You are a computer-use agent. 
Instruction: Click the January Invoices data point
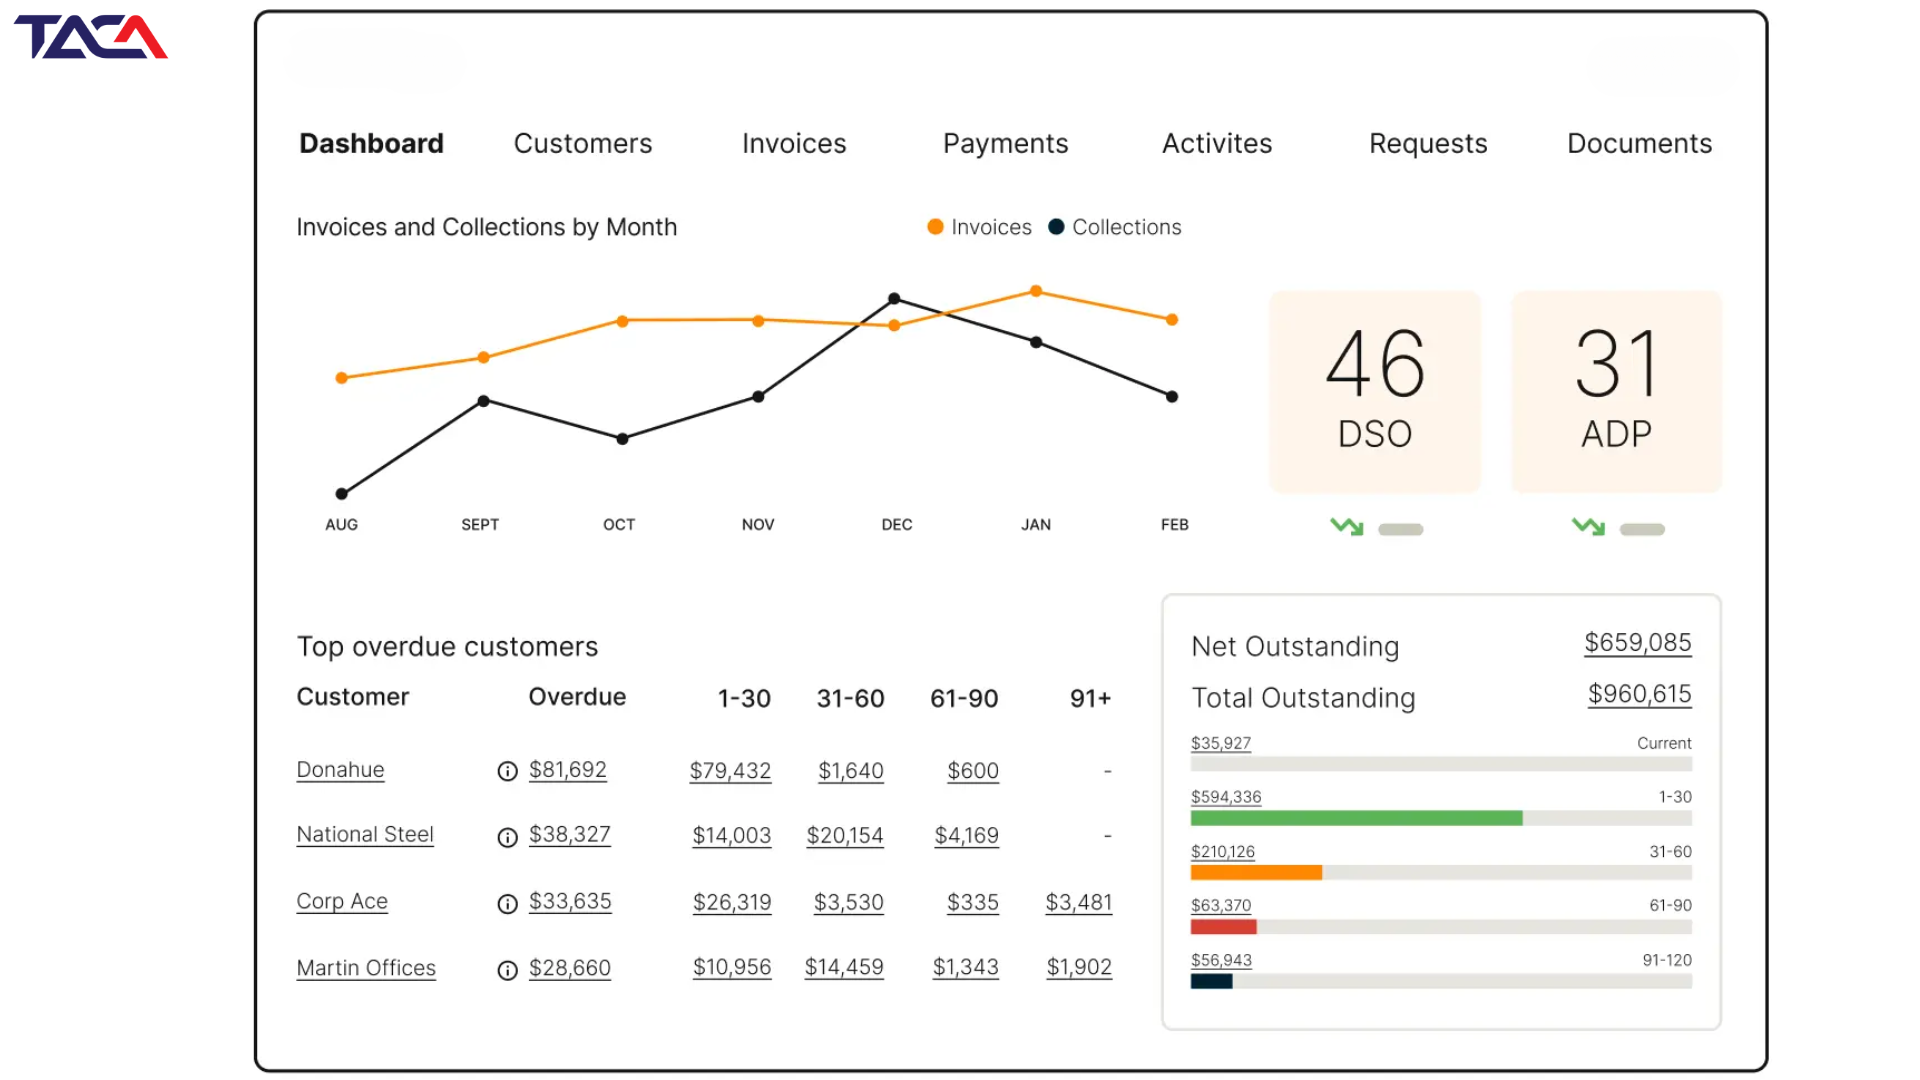(x=1036, y=291)
